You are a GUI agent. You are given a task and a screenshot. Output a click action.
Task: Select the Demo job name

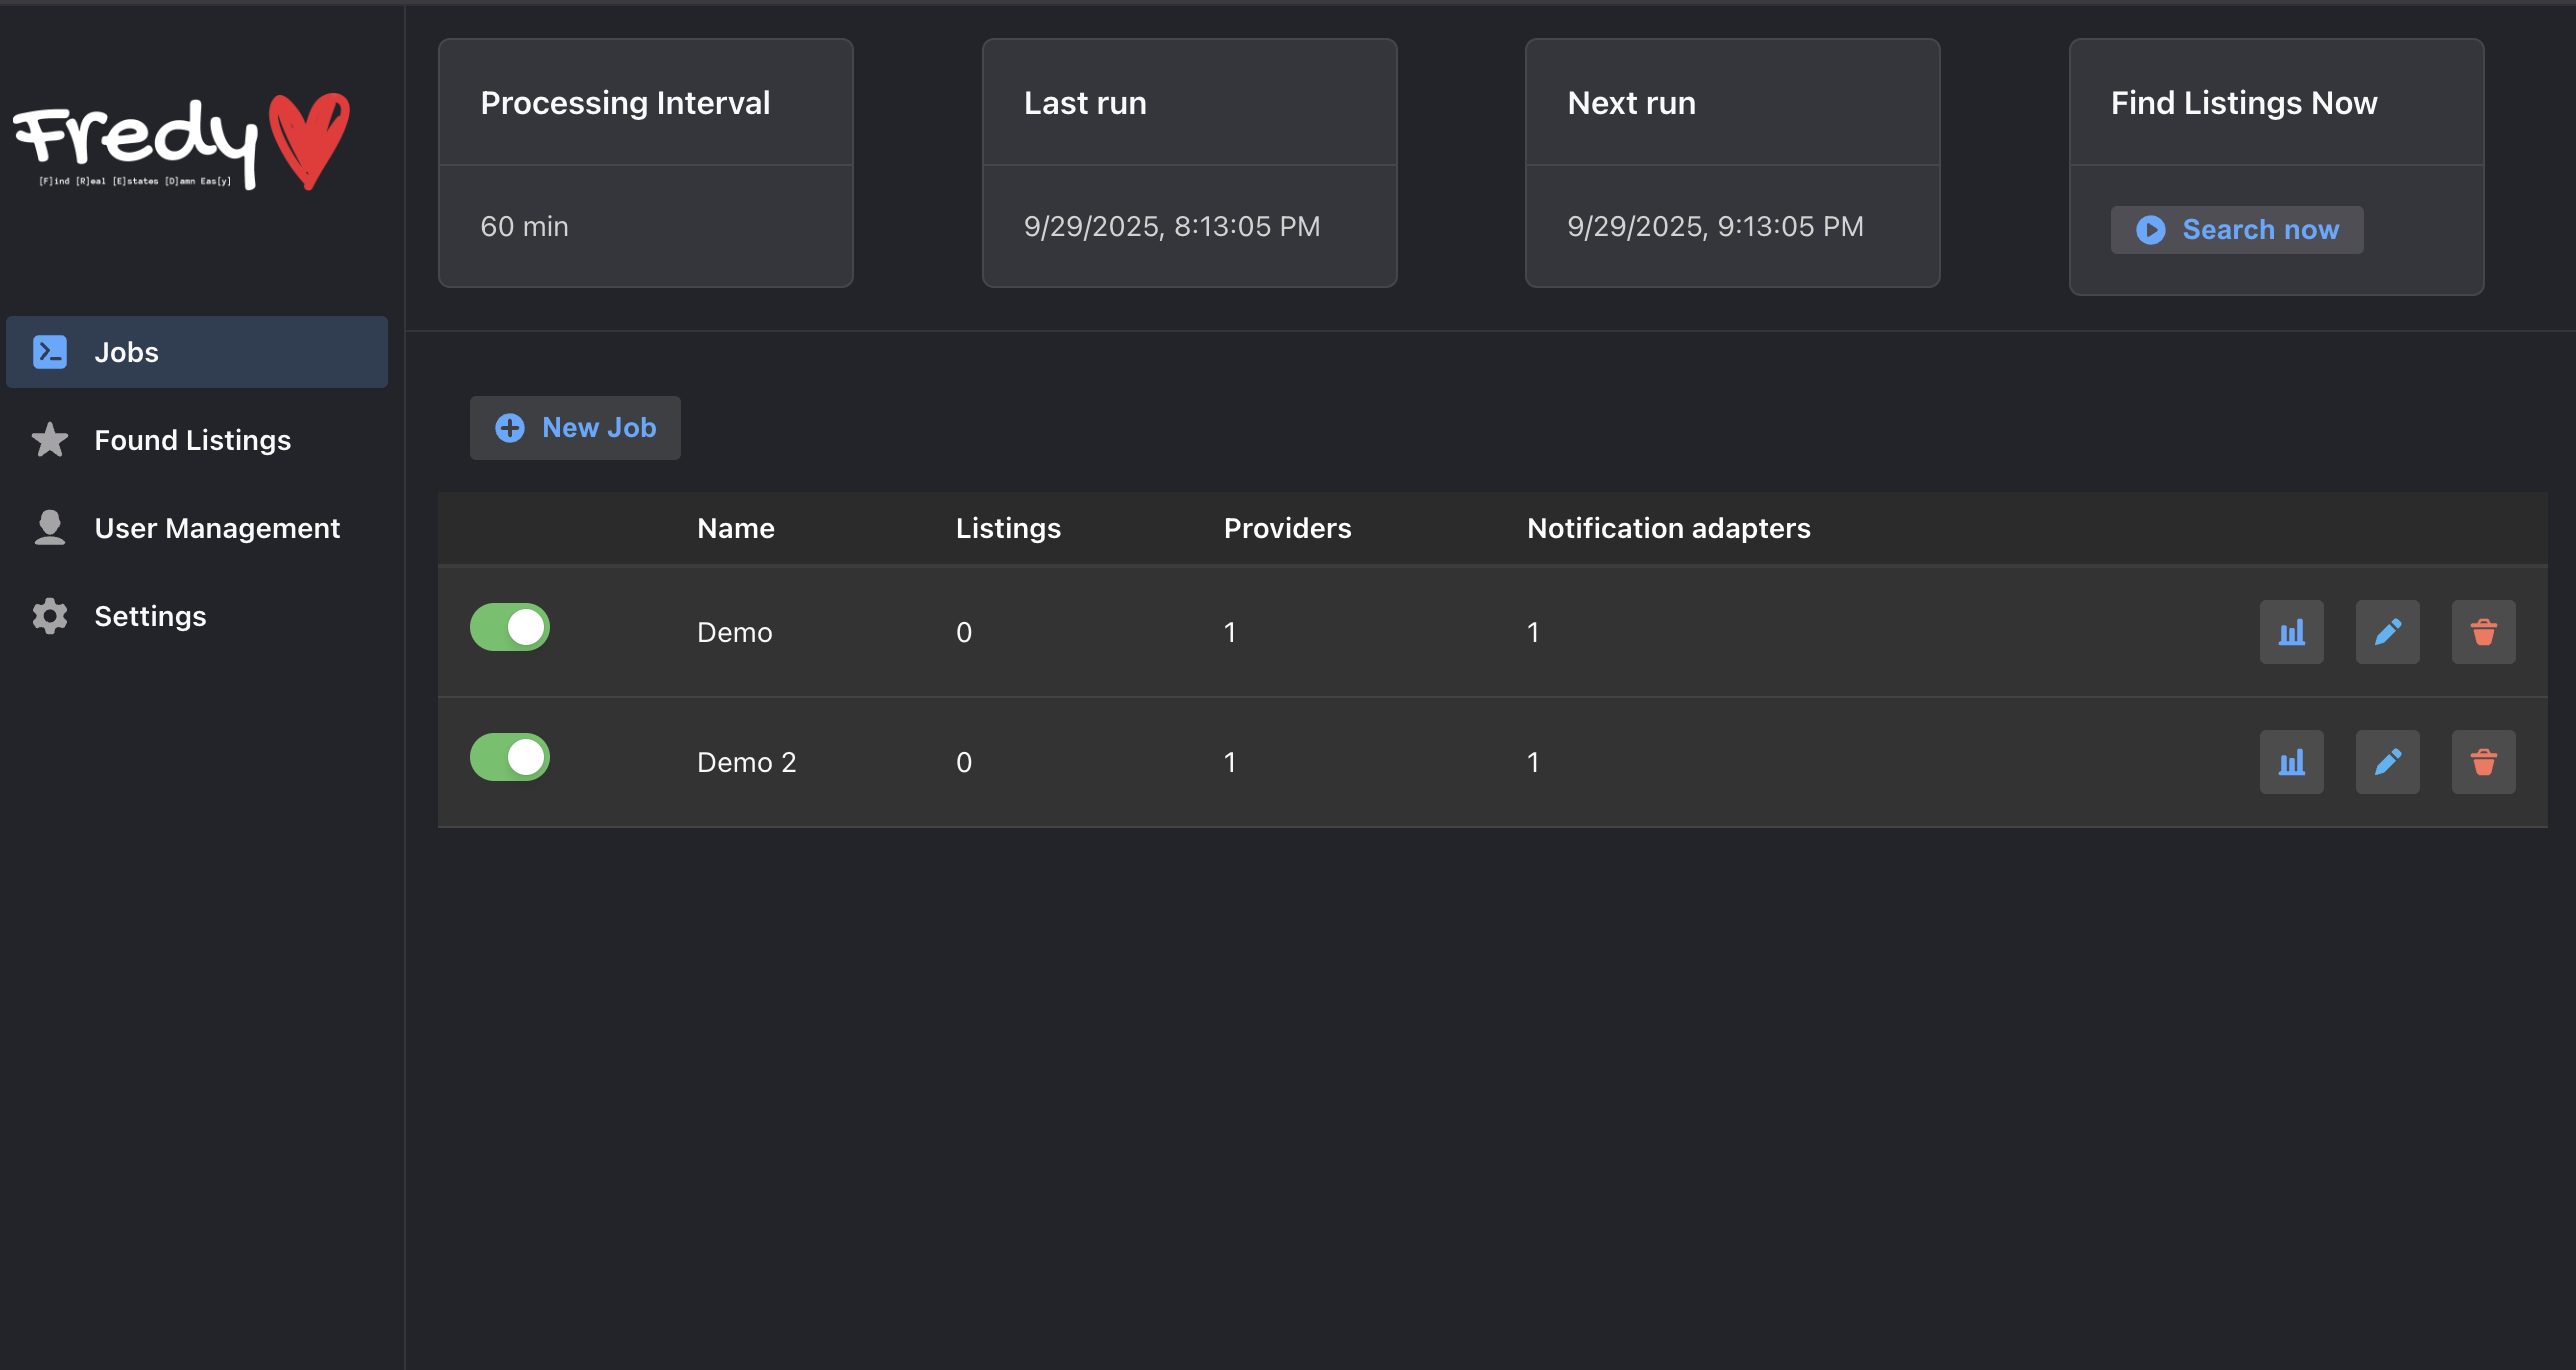(735, 632)
